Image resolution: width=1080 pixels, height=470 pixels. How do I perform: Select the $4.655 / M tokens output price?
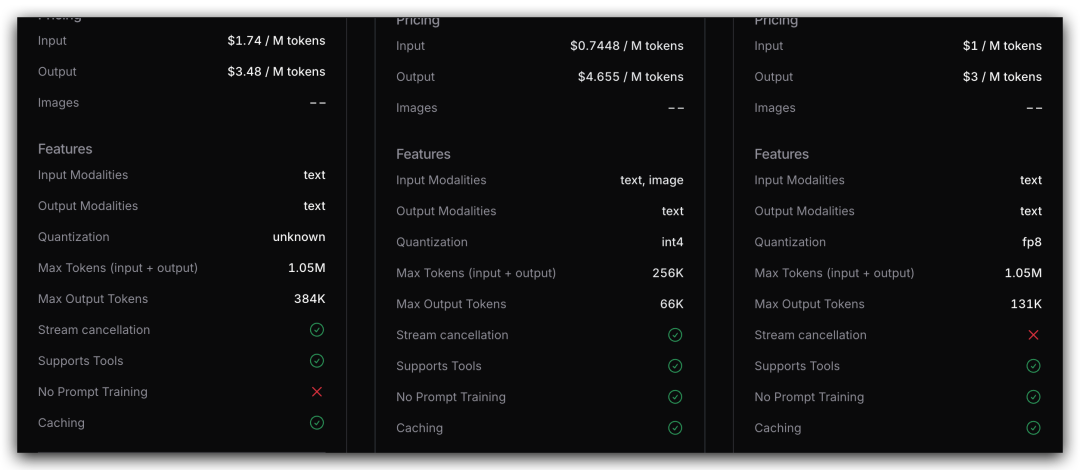pyautogui.click(x=630, y=77)
